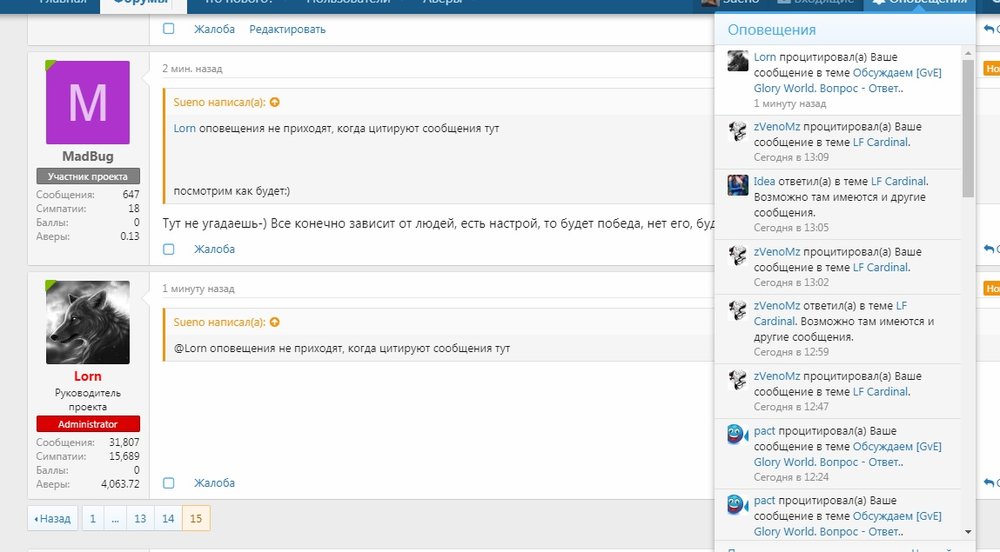
Task: Click Редактировать to edit the post
Action: coord(287,29)
